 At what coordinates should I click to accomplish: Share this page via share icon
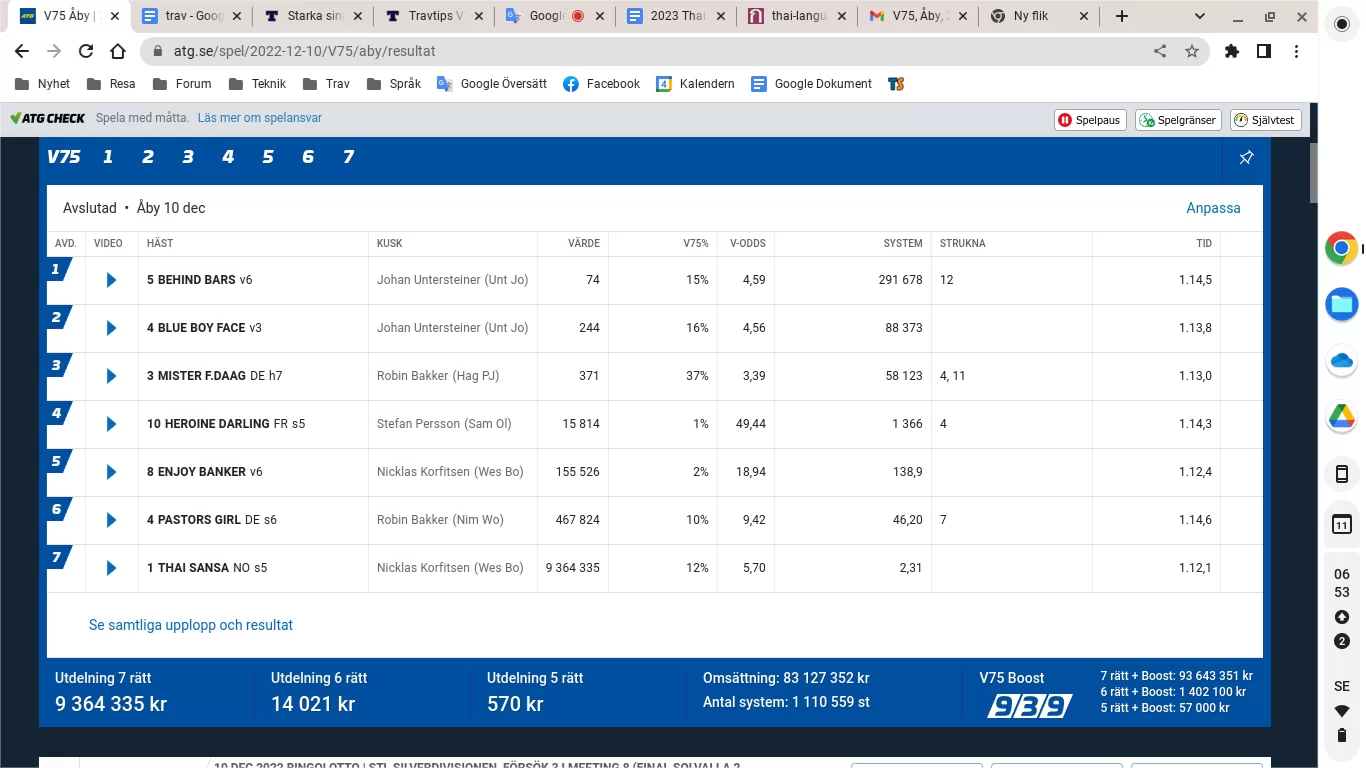click(1160, 51)
